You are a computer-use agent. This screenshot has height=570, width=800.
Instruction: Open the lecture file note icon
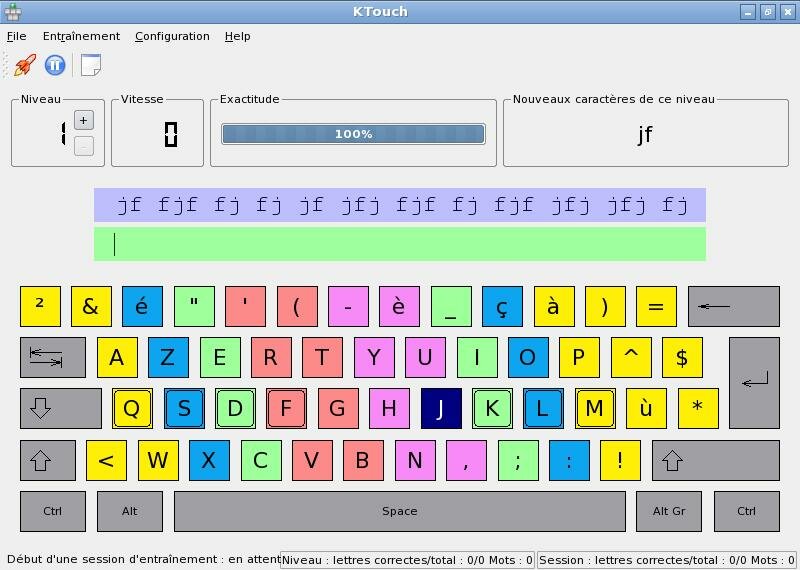pos(91,65)
